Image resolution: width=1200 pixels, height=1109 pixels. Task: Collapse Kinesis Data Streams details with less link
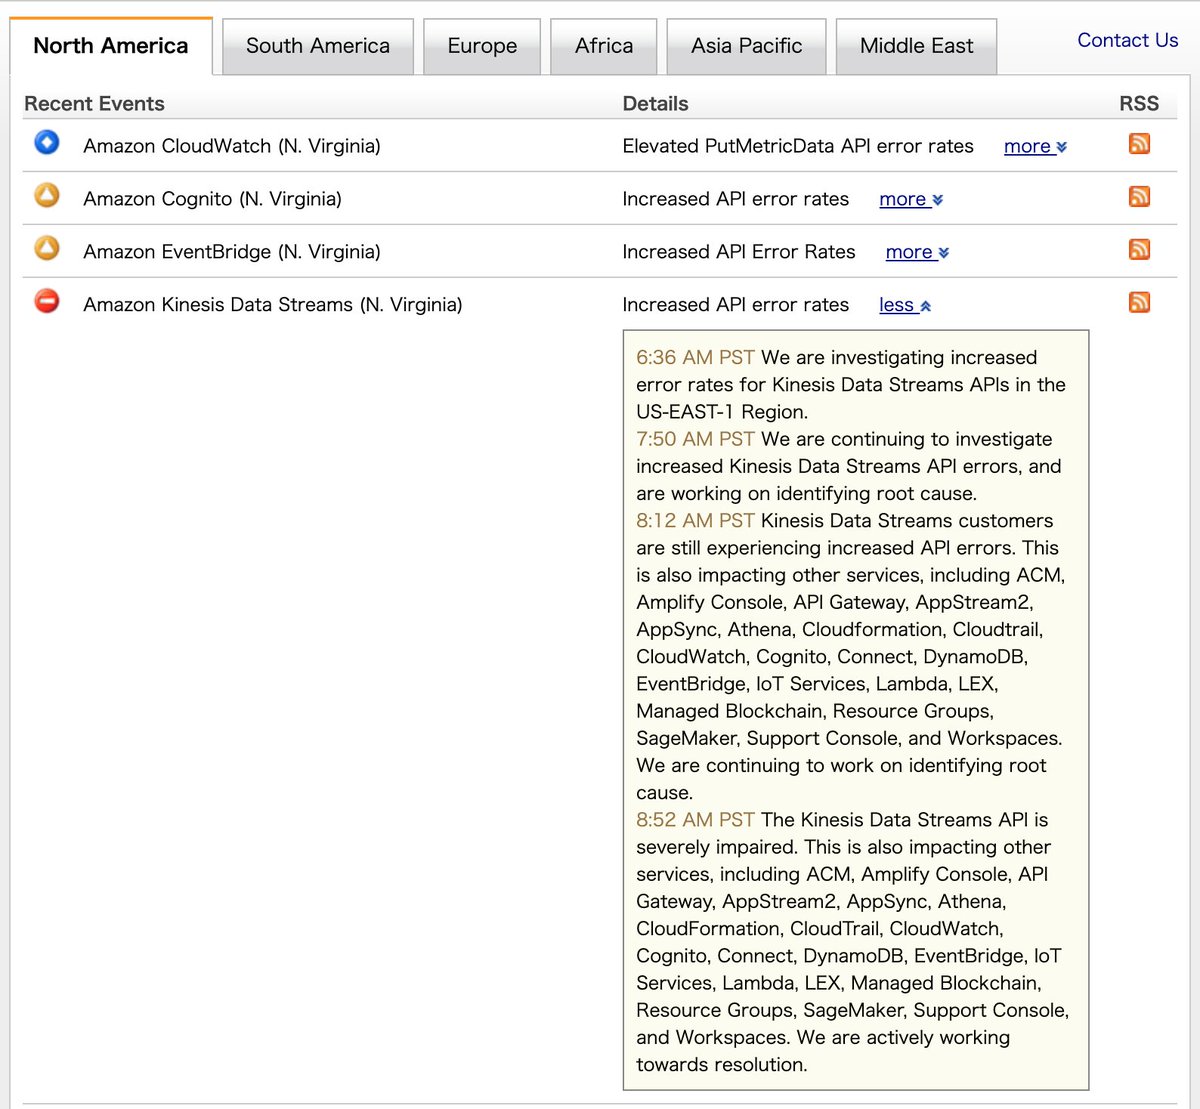[905, 305]
